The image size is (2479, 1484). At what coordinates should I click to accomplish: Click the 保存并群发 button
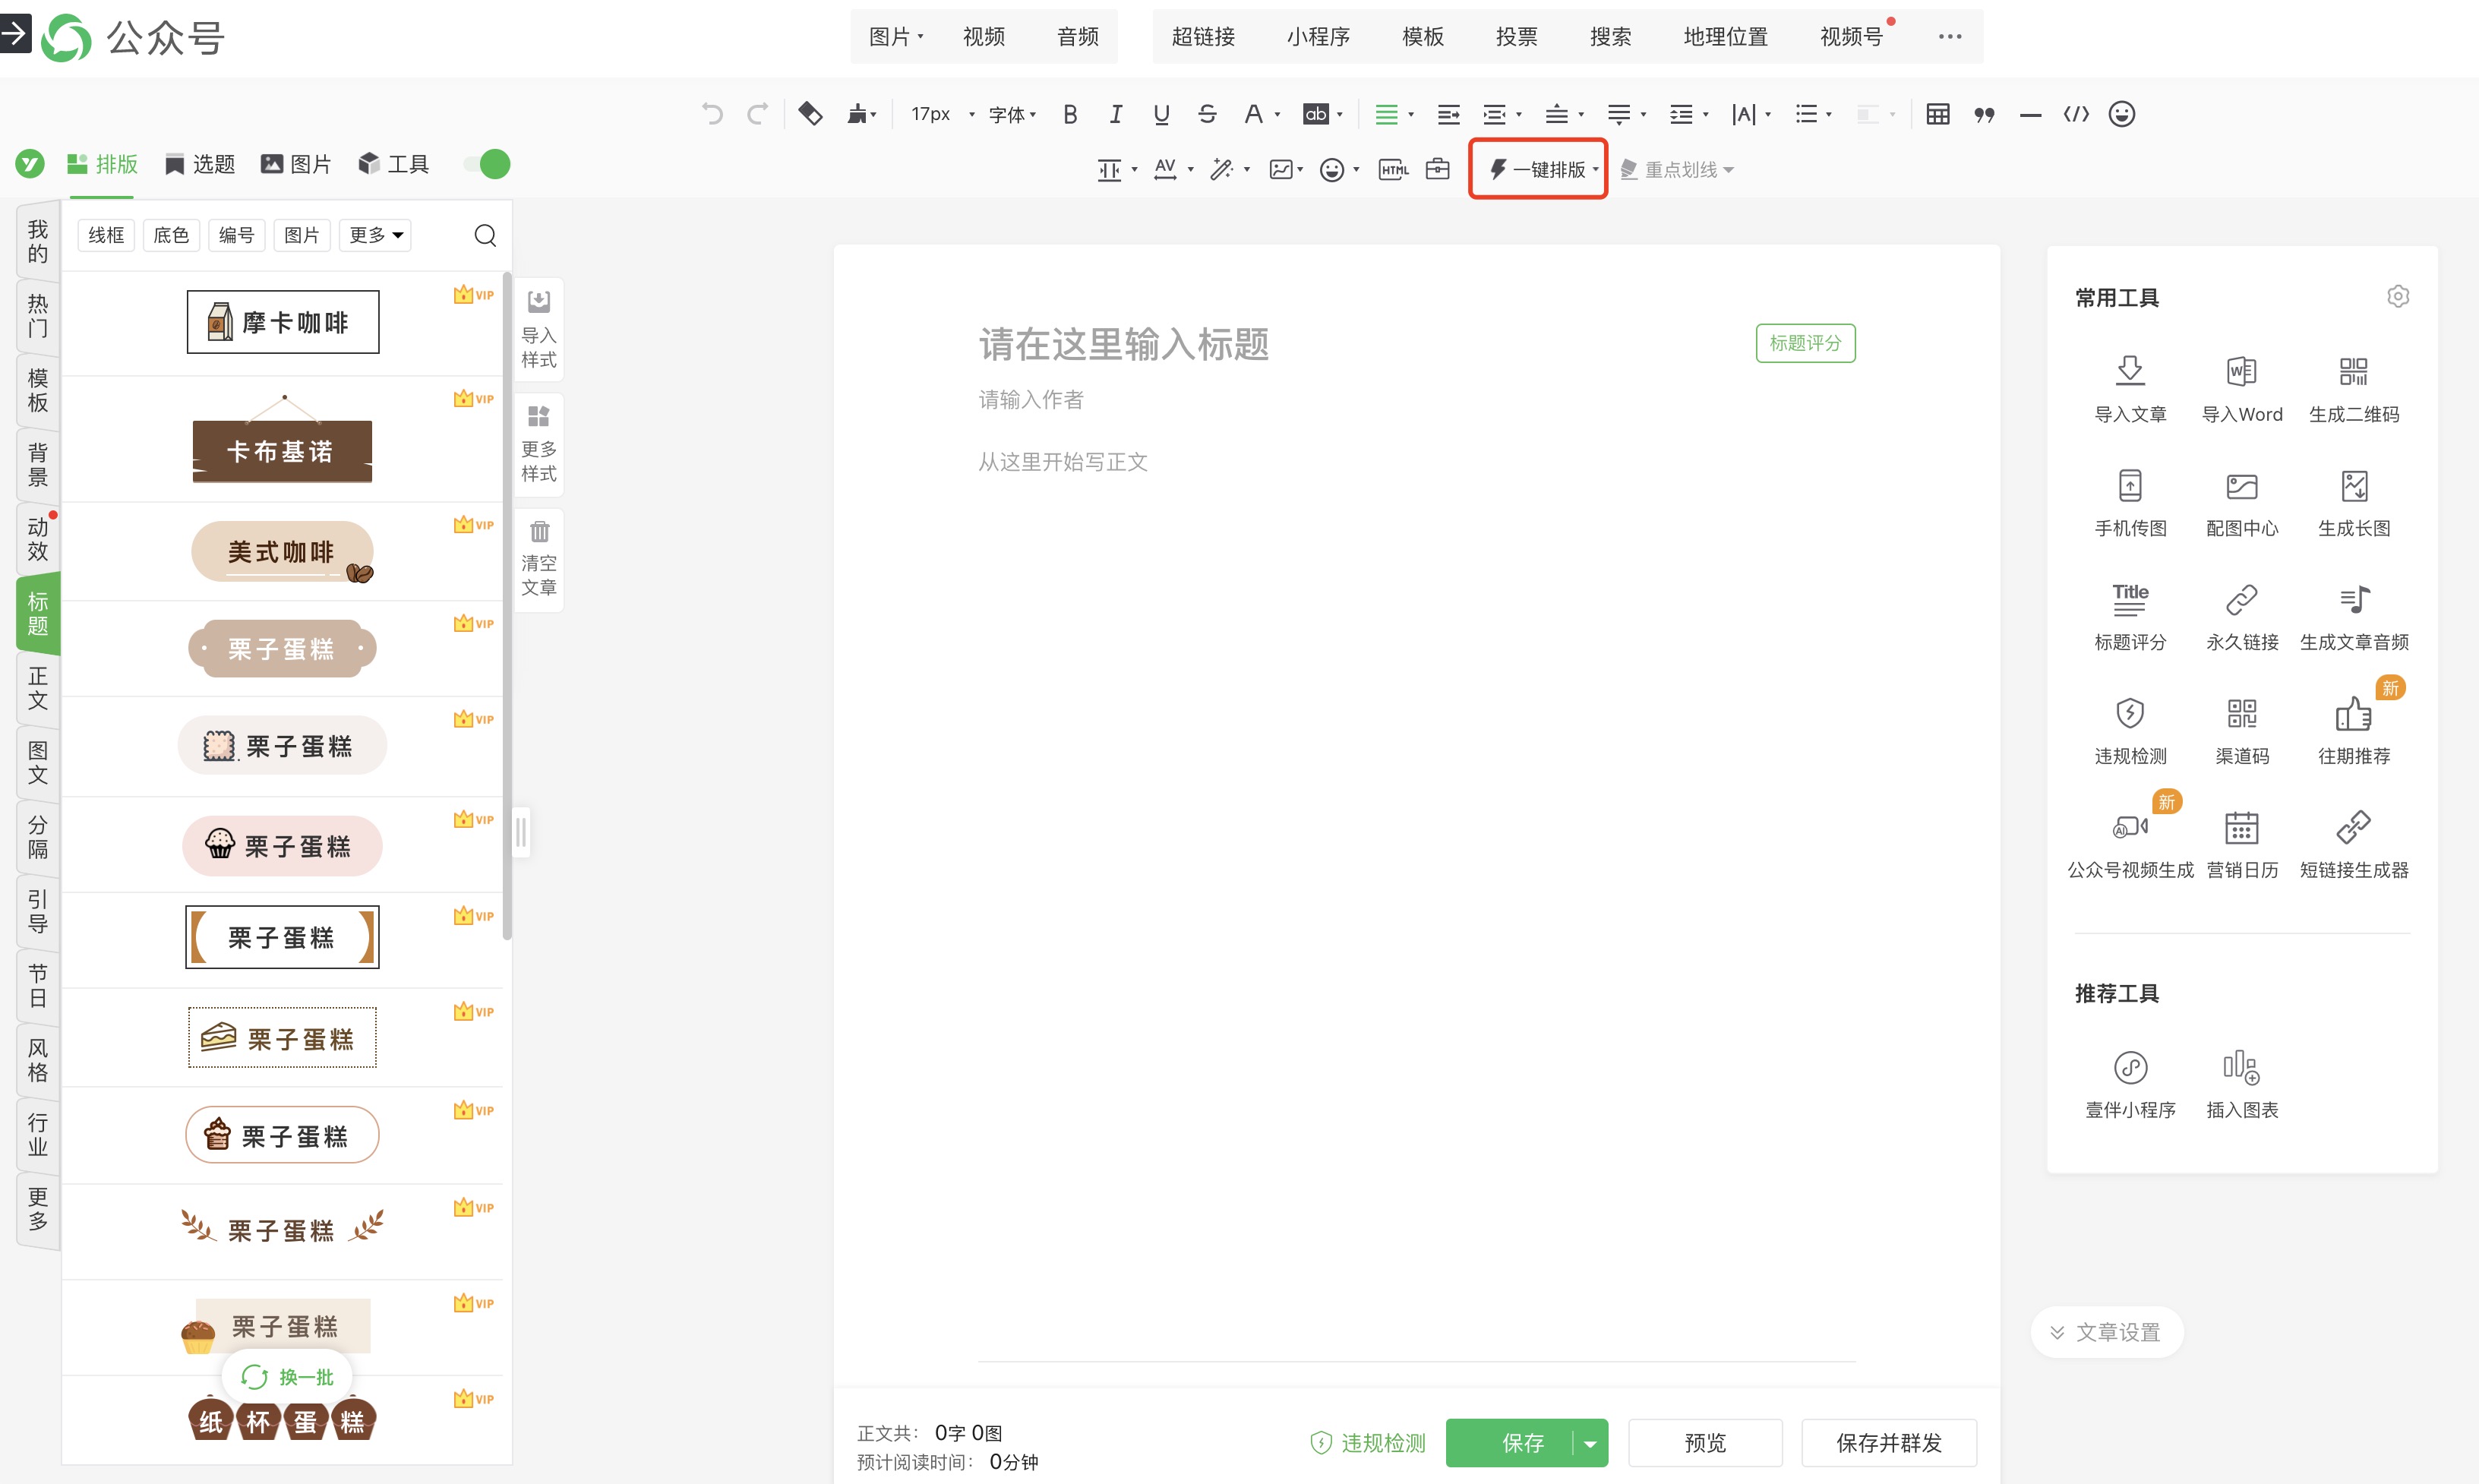(1888, 1442)
